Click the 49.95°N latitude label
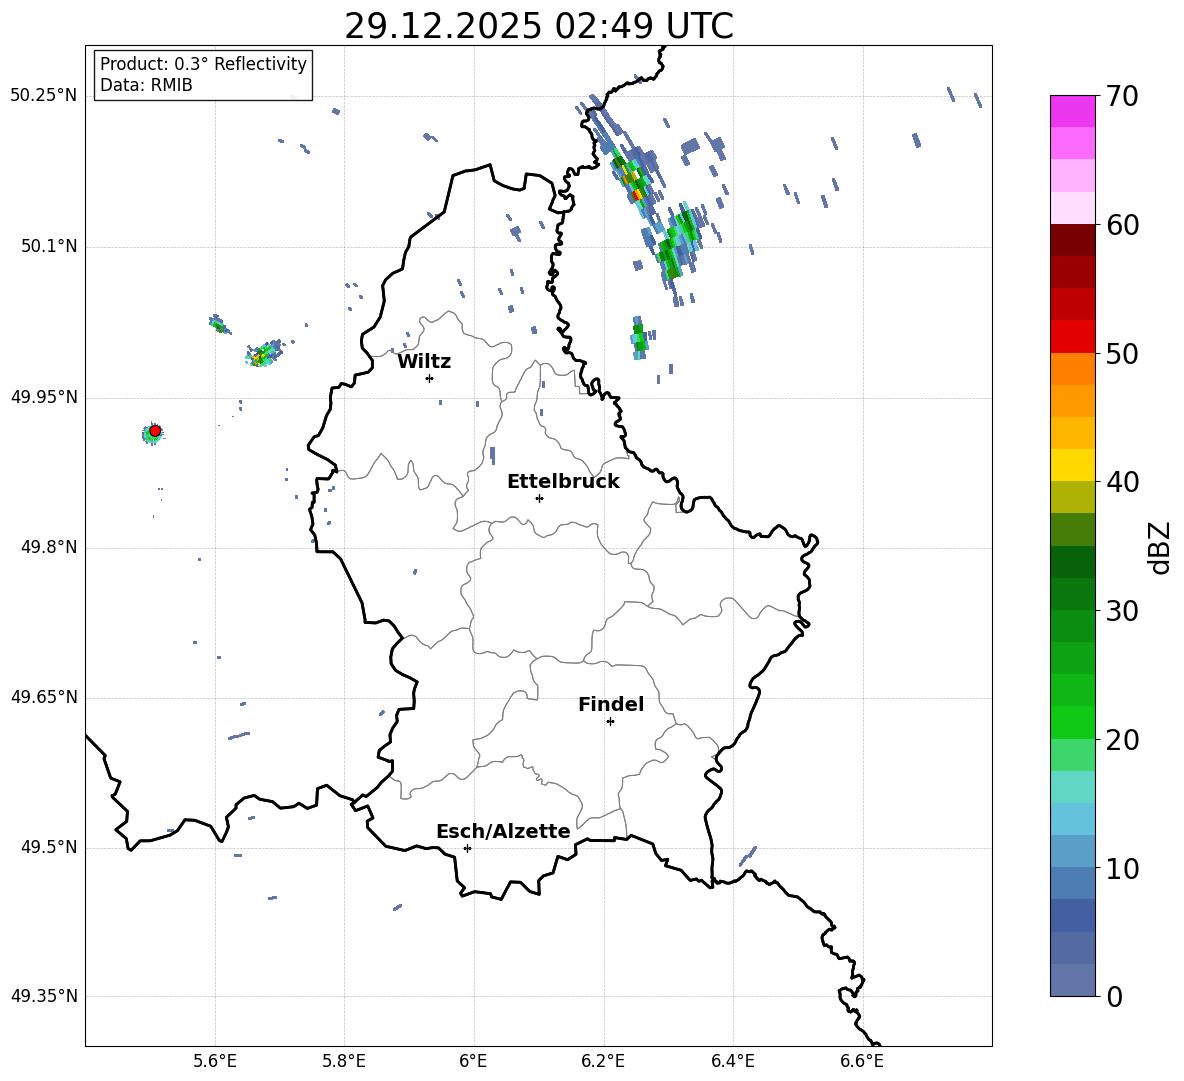The image size is (1184, 1081). coord(44,397)
